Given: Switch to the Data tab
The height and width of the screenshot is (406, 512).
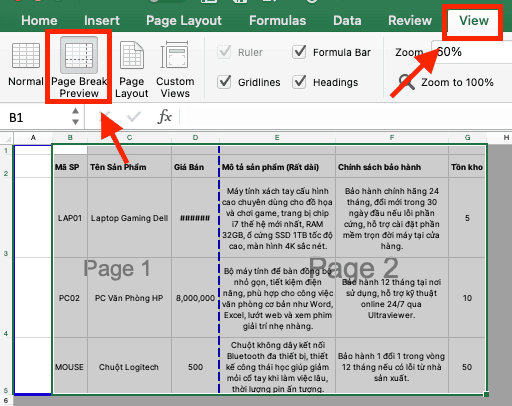Looking at the screenshot, I should 347,21.
